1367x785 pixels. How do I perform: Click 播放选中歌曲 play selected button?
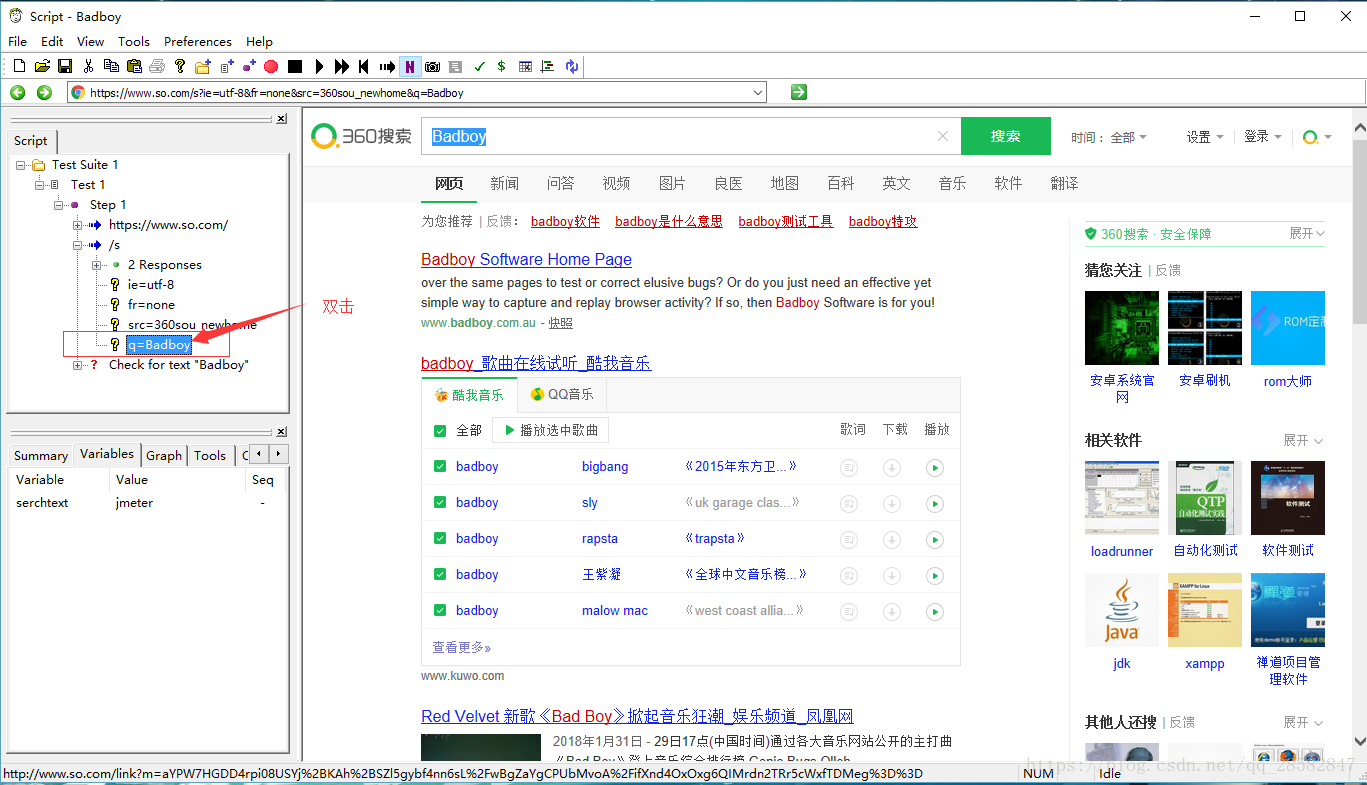[551, 430]
